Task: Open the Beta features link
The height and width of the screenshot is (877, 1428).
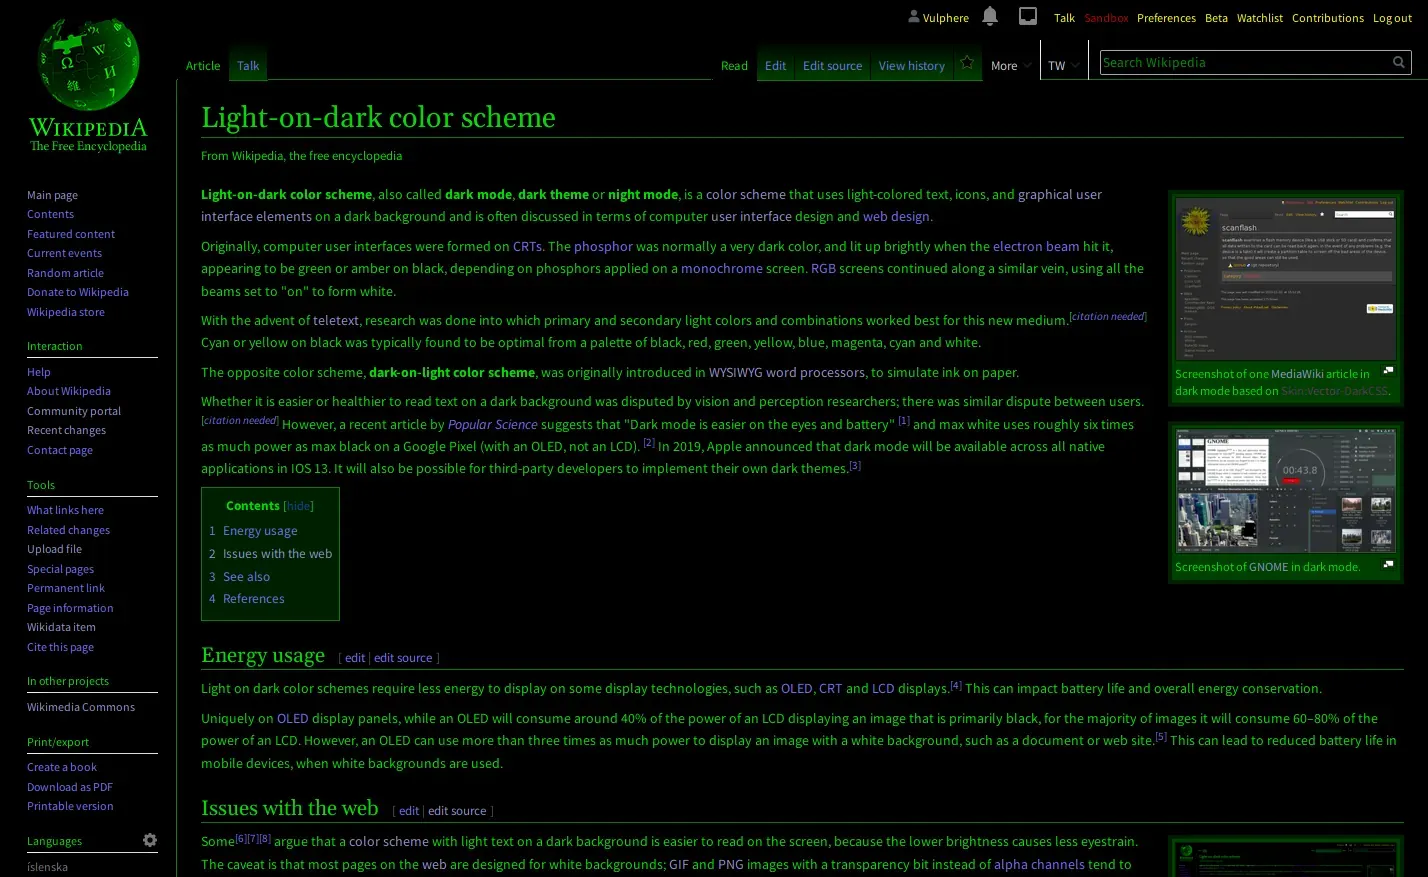Action: tap(1216, 18)
